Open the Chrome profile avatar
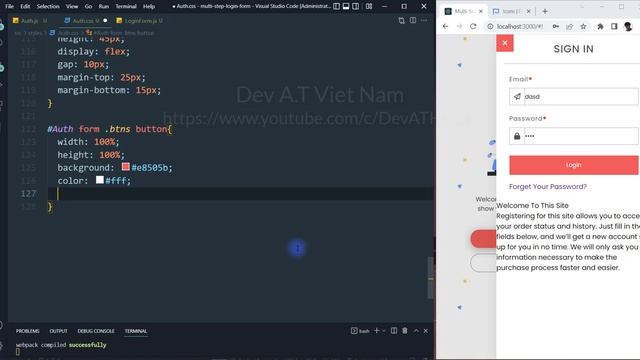 pos(628,27)
